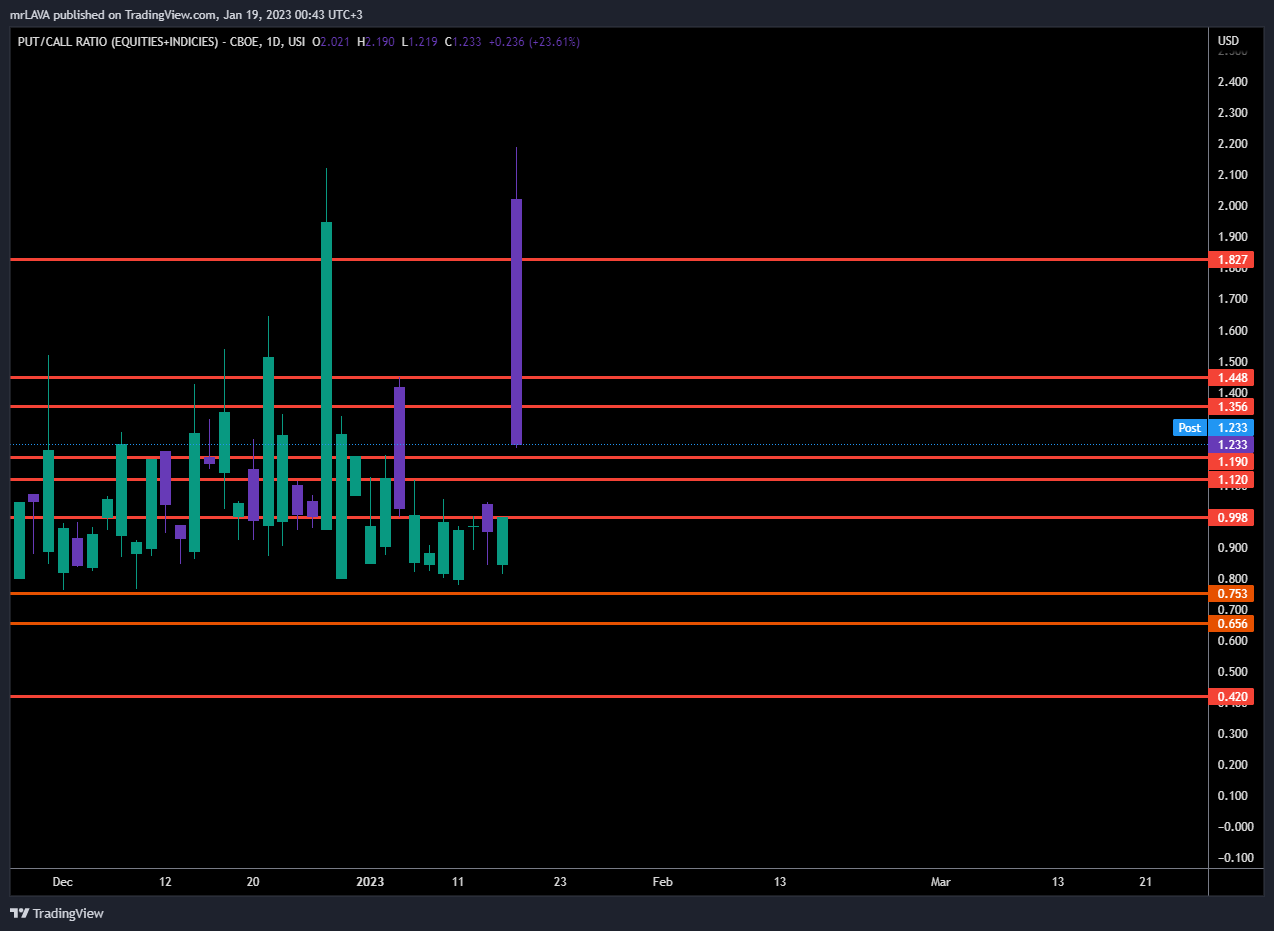Click the 0.900 price axis tick
This screenshot has width=1274, height=931.
click(1233, 548)
